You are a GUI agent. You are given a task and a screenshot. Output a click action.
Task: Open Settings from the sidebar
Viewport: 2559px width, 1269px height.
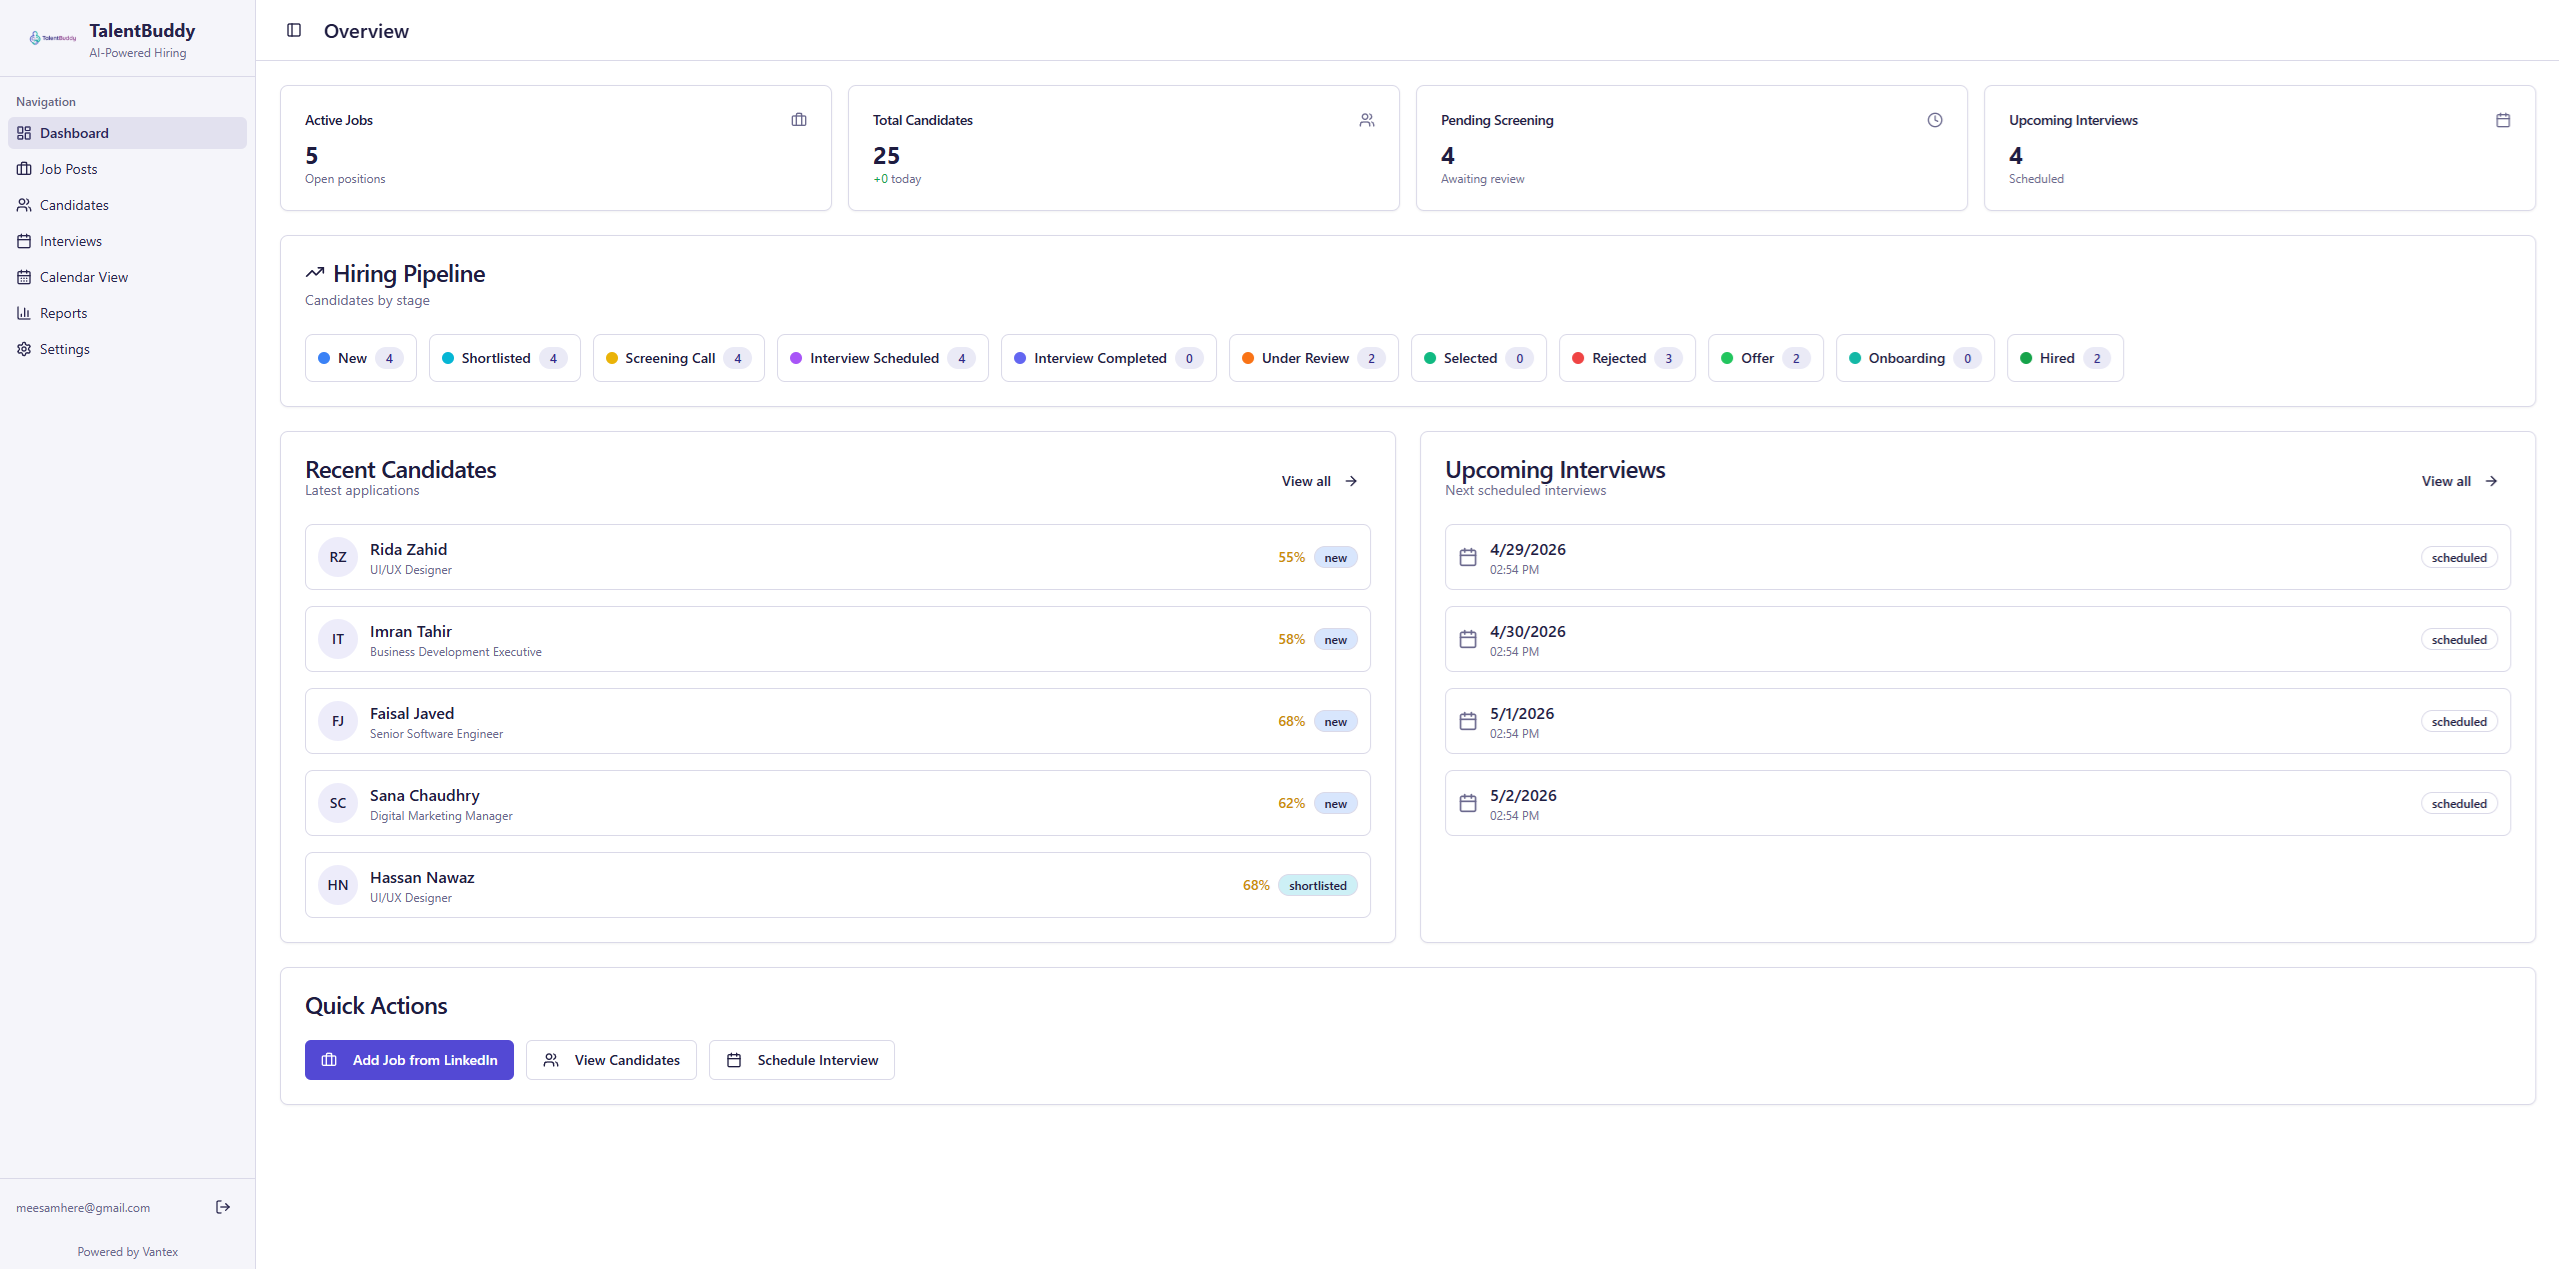[127, 349]
